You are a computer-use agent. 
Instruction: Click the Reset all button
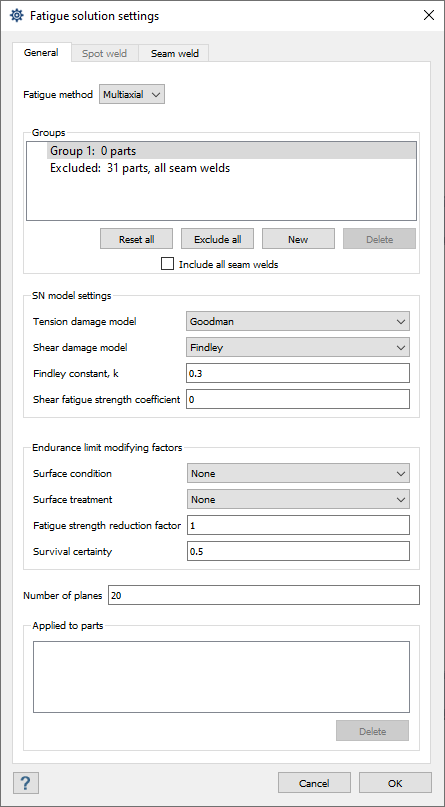point(136,239)
